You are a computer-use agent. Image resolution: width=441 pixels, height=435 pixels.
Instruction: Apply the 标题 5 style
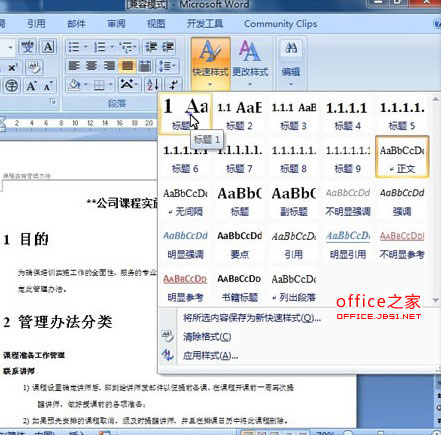point(402,115)
